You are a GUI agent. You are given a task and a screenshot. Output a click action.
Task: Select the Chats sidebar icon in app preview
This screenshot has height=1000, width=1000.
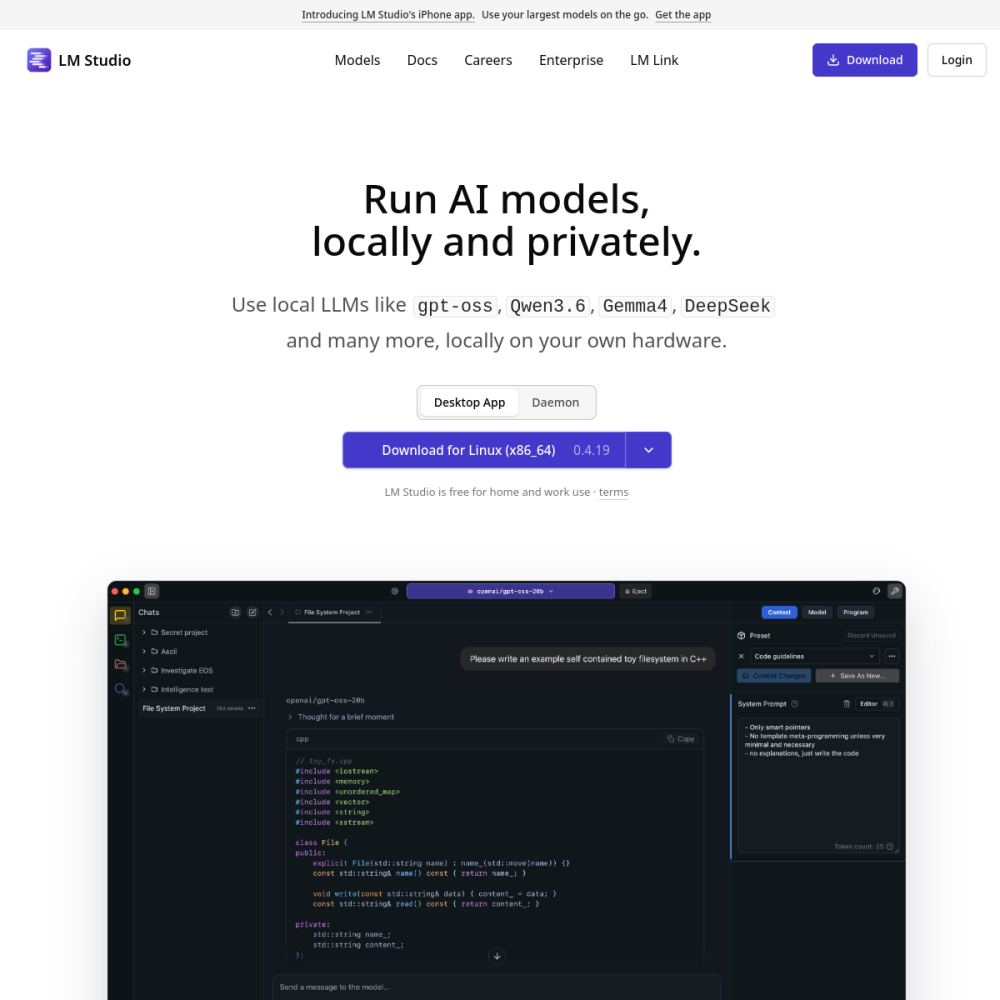click(x=120, y=615)
